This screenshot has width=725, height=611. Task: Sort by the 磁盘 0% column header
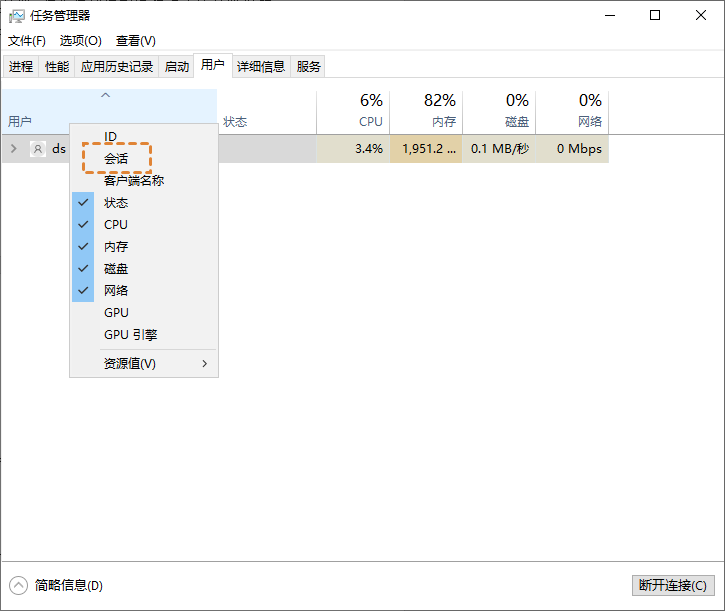point(499,111)
